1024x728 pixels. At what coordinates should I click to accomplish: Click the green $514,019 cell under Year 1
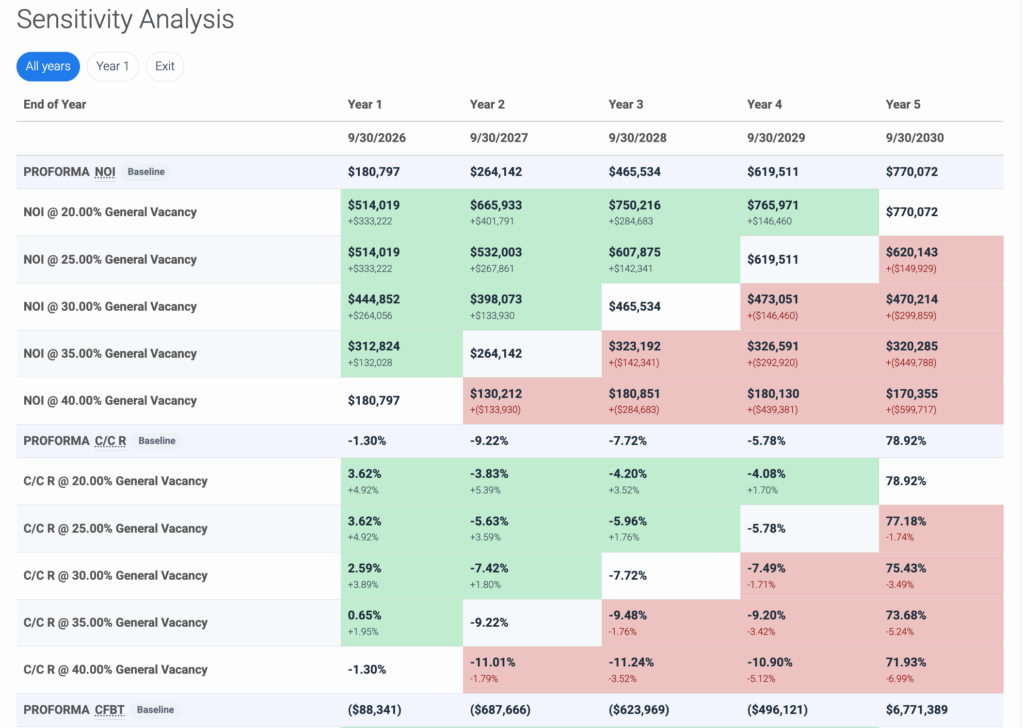(375, 204)
